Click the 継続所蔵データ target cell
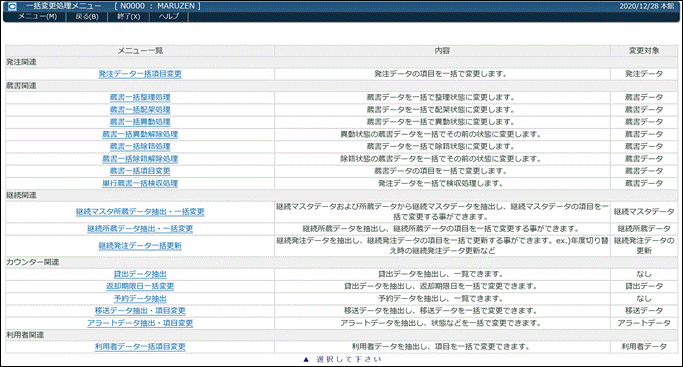The height and width of the screenshot is (367, 683). pyautogui.click(x=644, y=229)
